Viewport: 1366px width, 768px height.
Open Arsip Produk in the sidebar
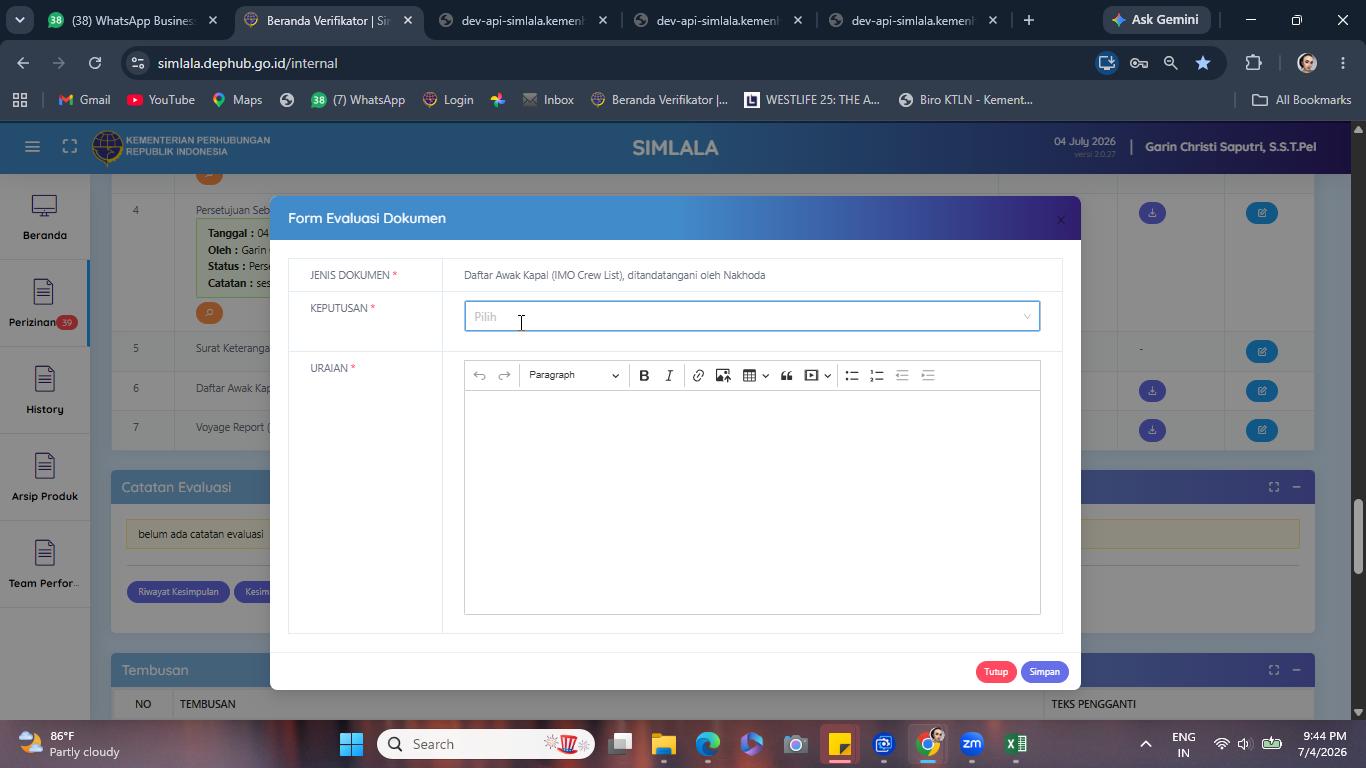[44, 478]
